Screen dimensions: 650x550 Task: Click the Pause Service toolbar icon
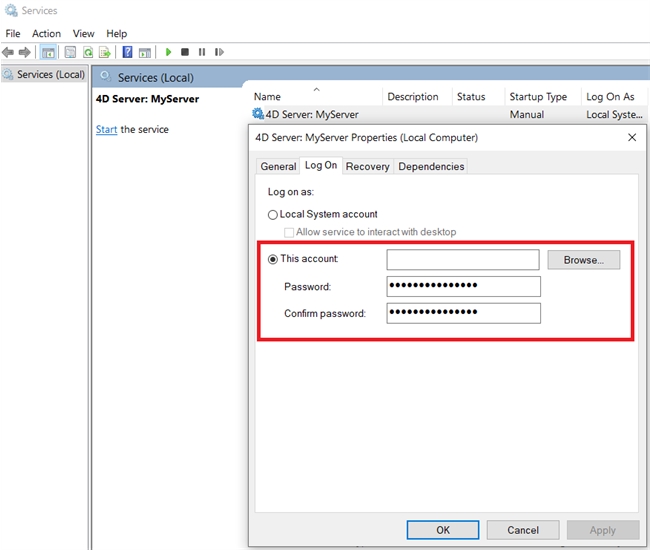202,52
